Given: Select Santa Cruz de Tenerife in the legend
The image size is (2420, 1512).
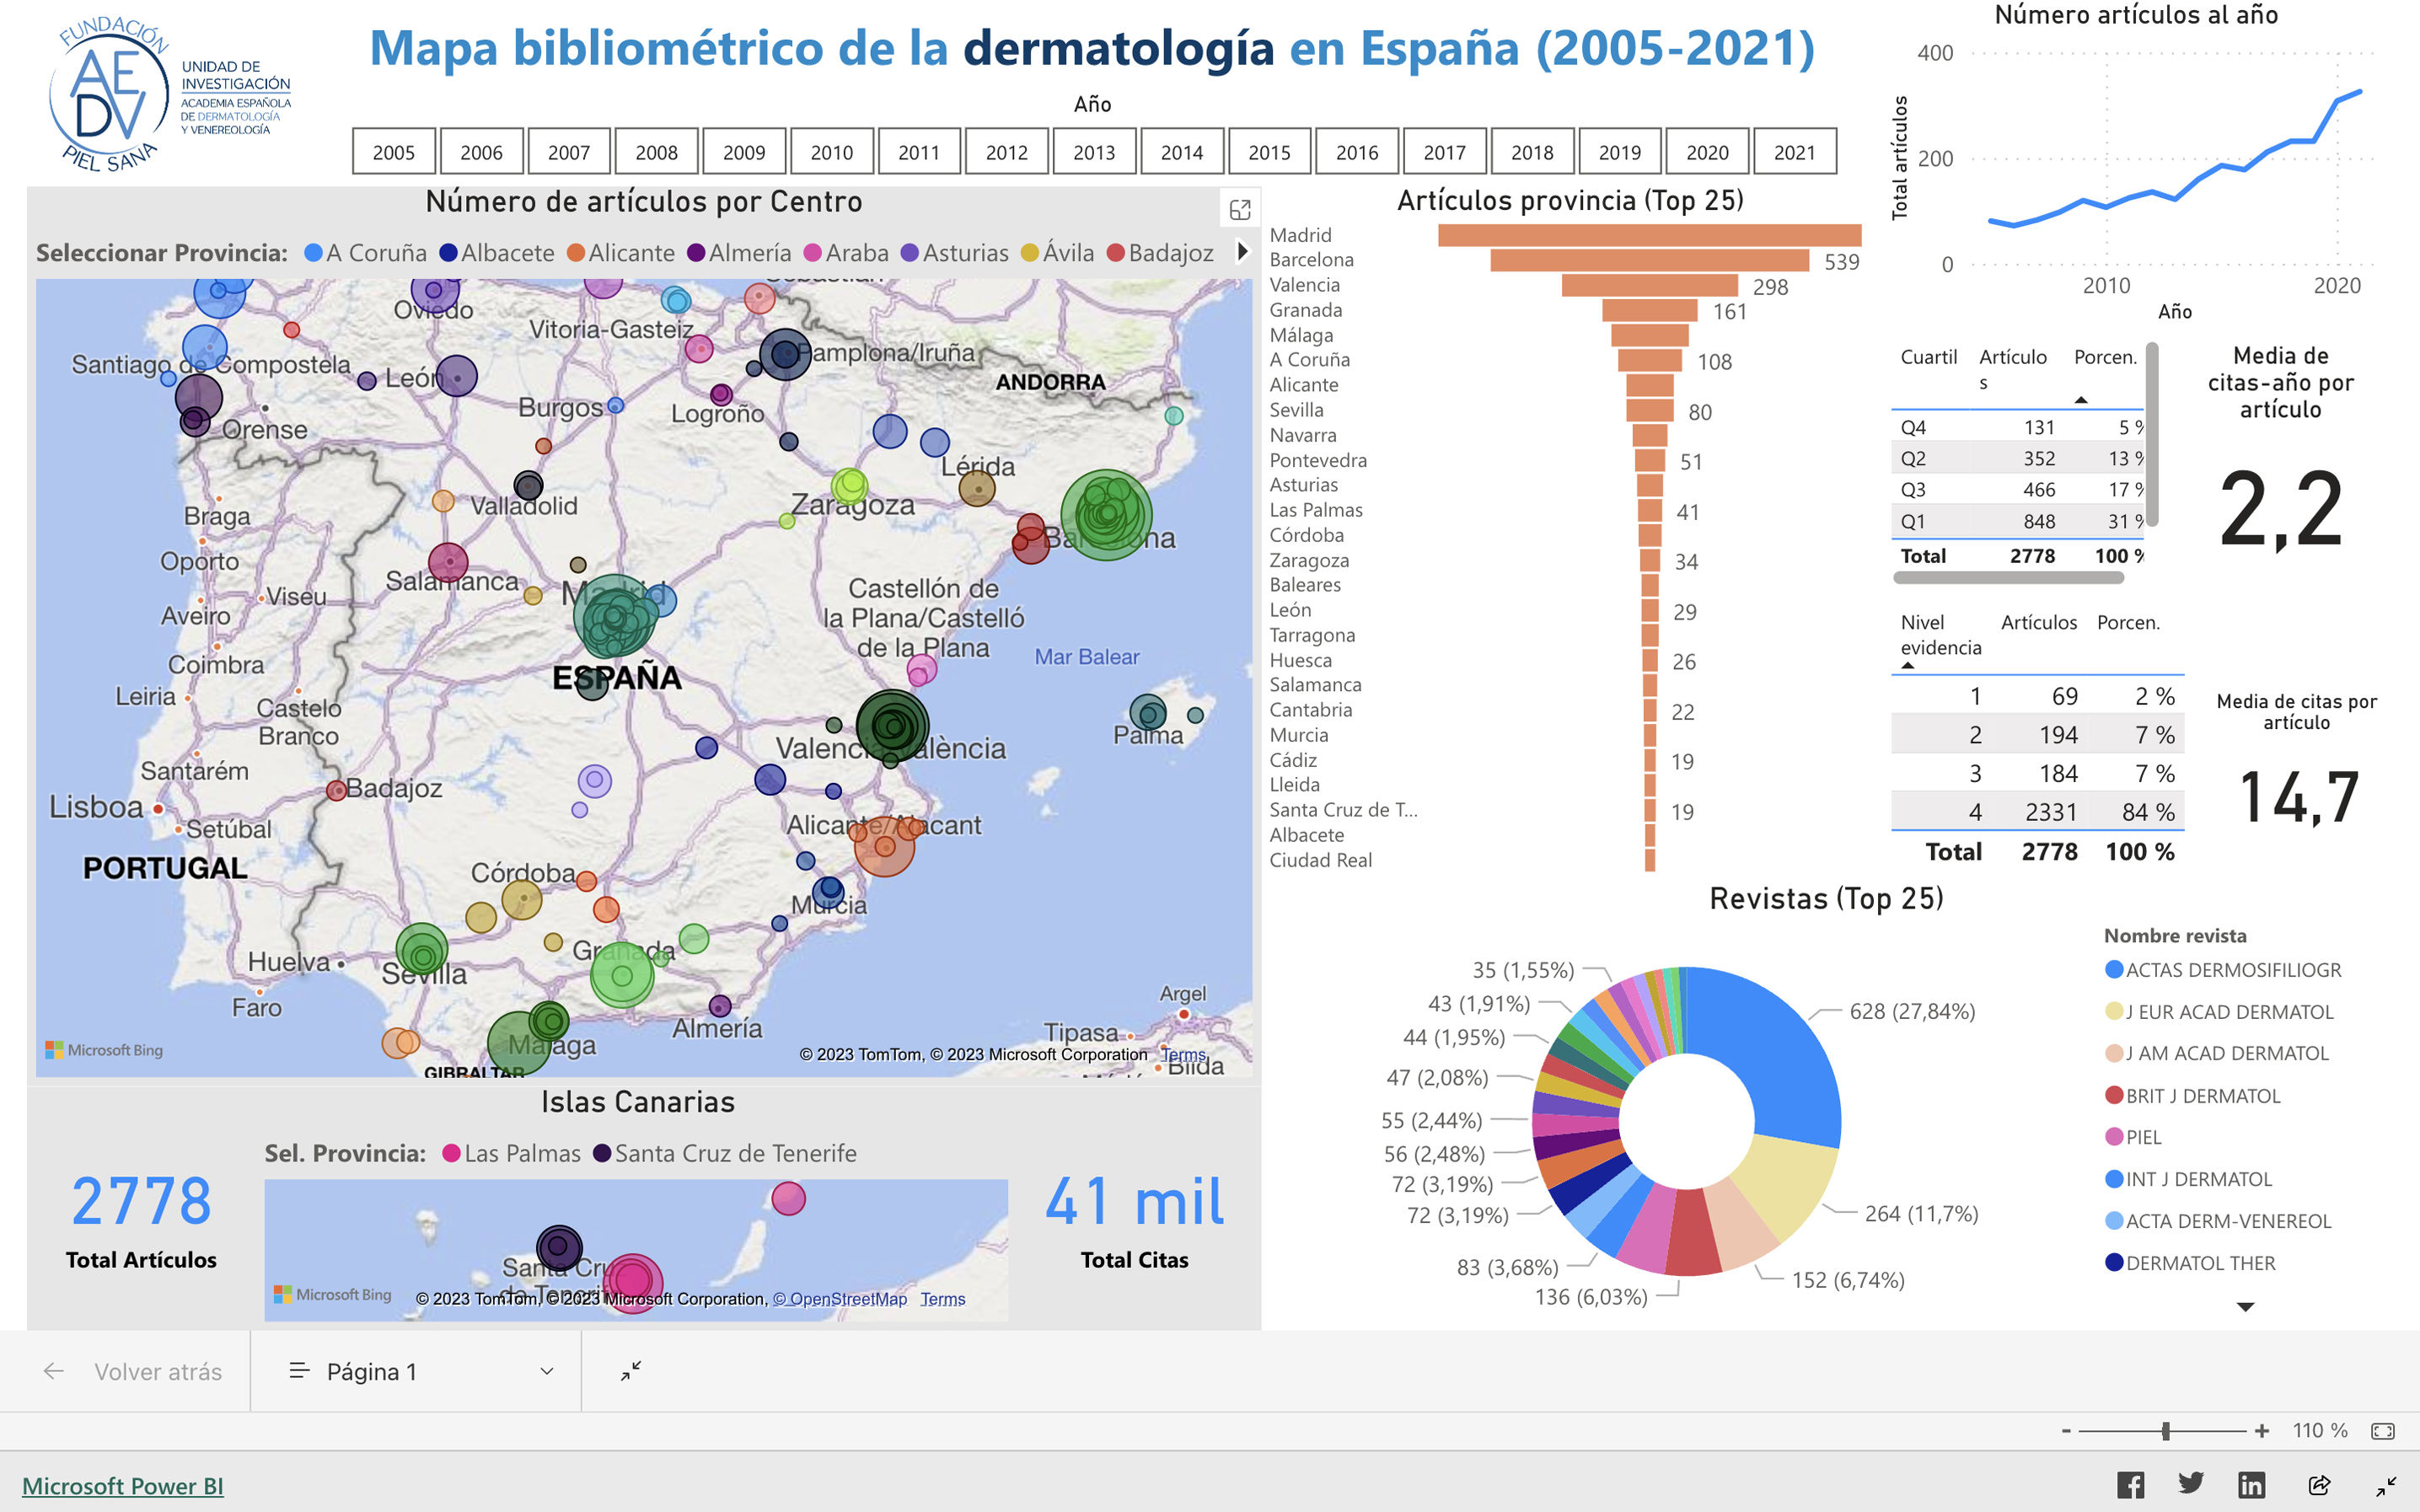Looking at the screenshot, I should click(724, 1153).
